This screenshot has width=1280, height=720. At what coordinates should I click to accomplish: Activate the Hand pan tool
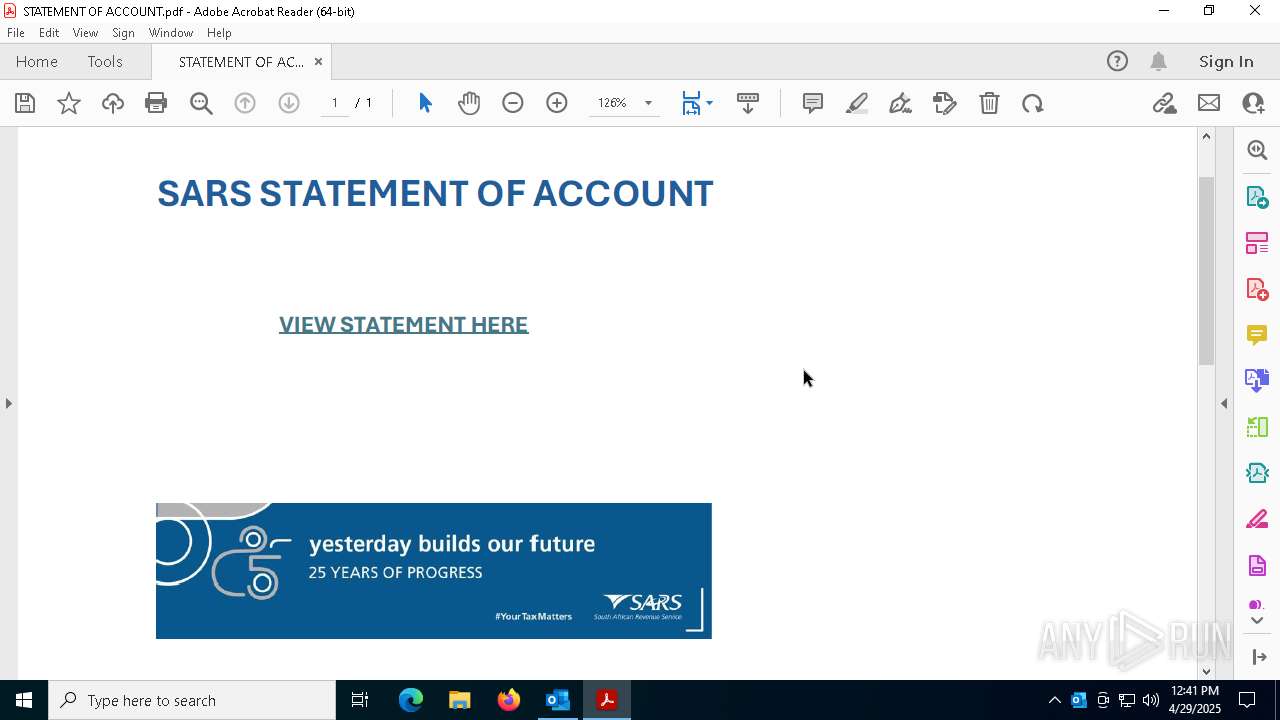(469, 103)
